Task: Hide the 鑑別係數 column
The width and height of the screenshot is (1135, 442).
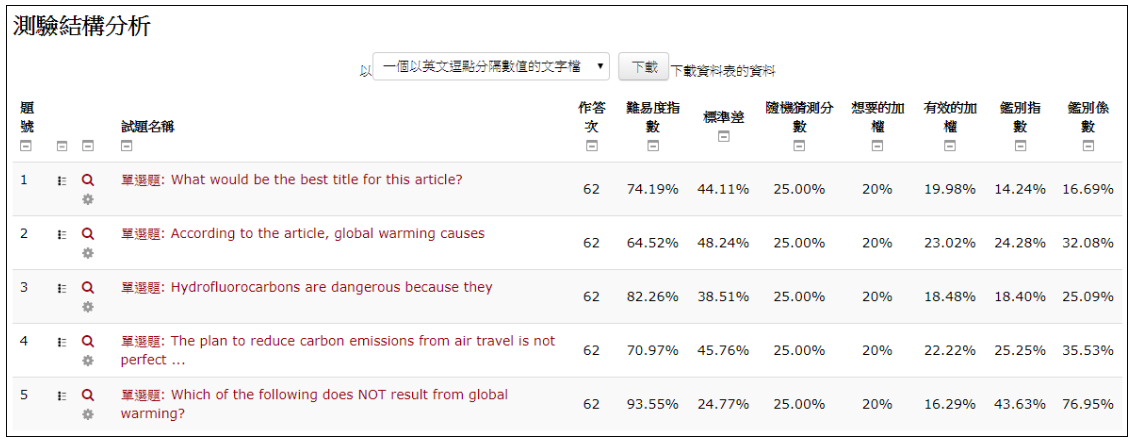Action: tap(1088, 146)
